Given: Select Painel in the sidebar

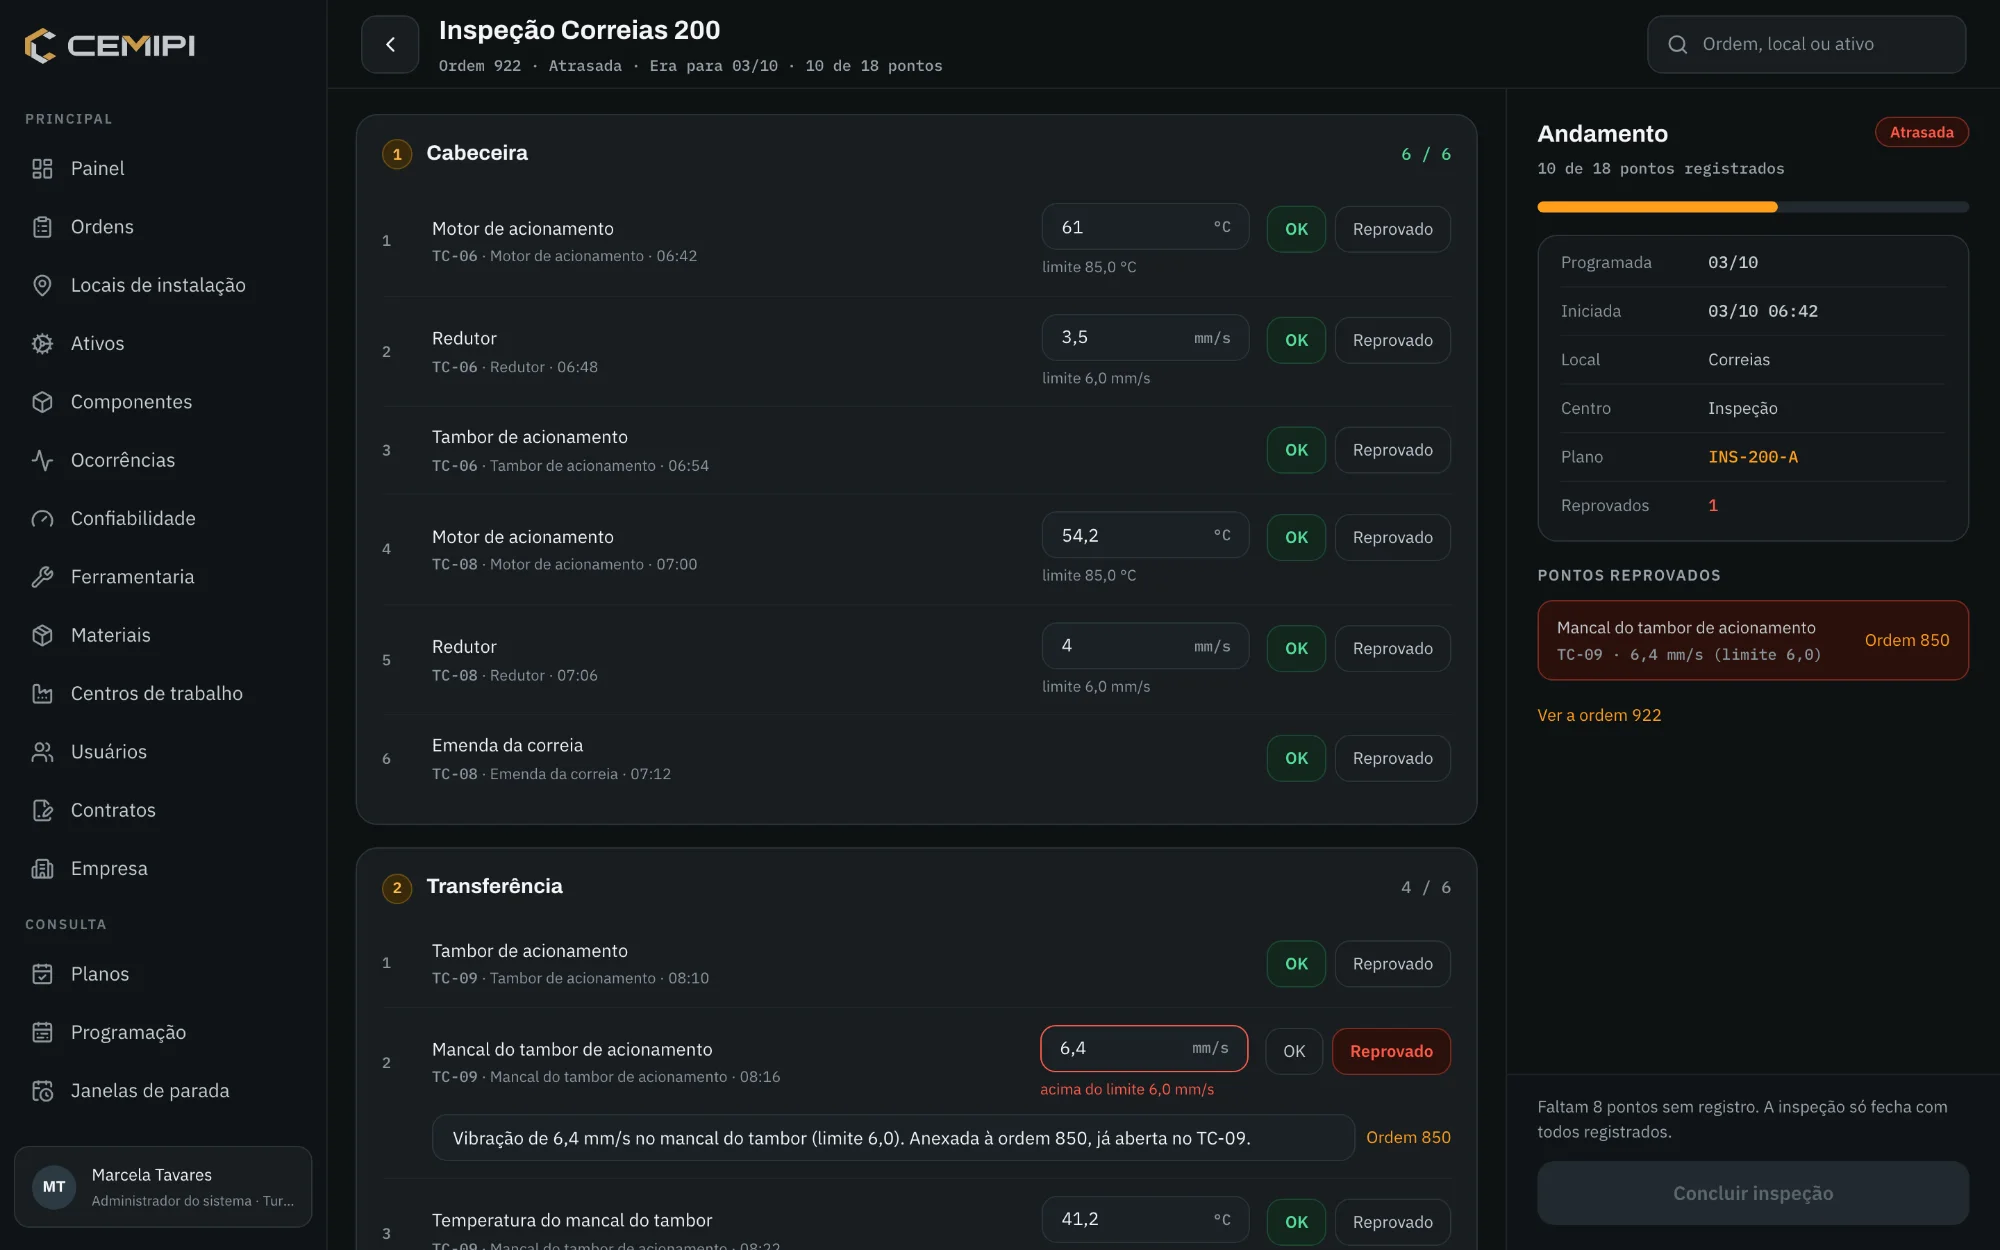Looking at the screenshot, I should [163, 168].
